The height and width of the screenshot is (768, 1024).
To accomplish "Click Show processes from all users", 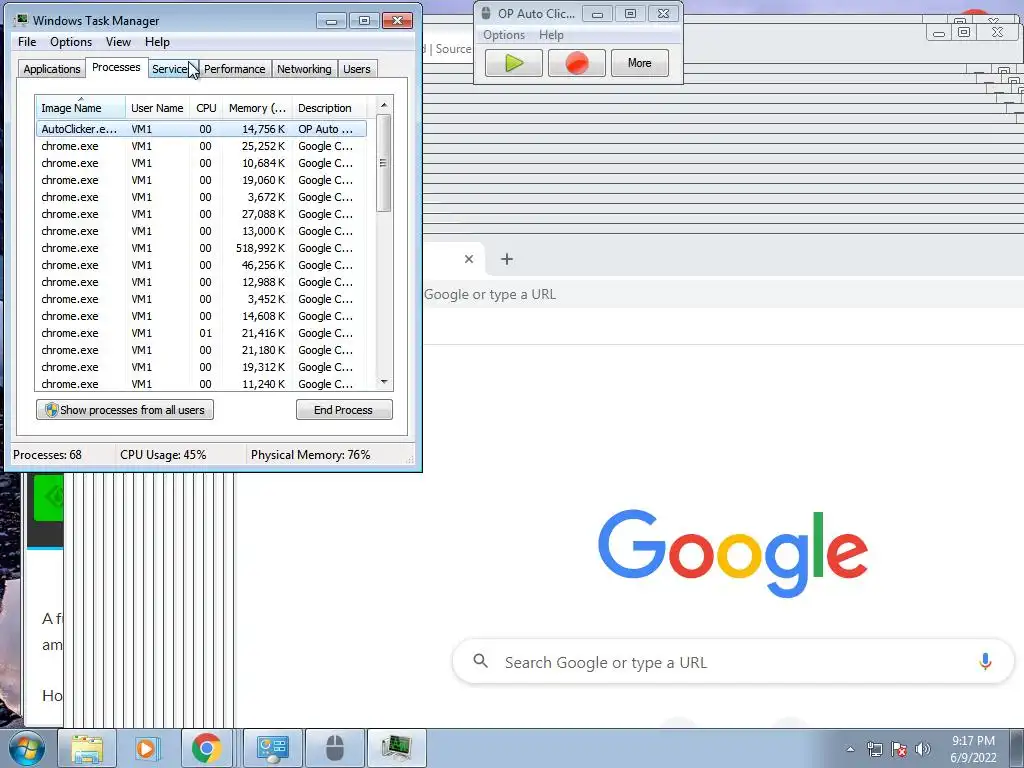I will 125,410.
